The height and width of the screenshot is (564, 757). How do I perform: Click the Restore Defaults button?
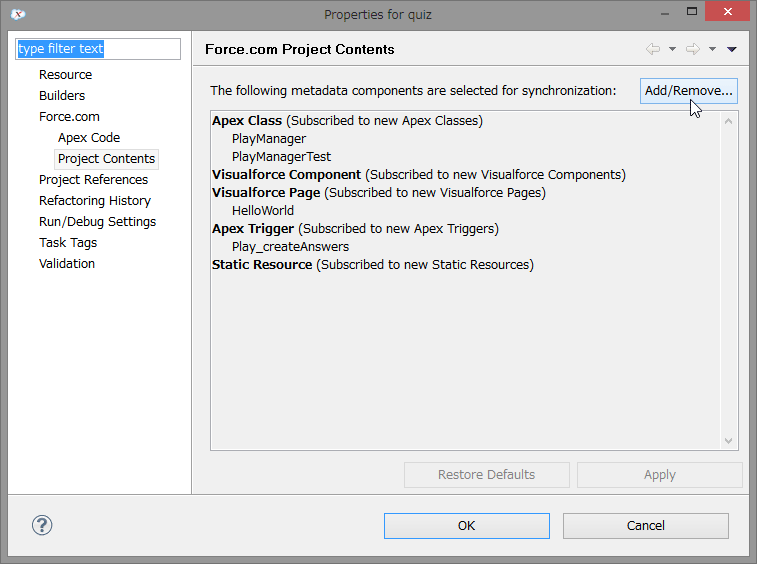pyautogui.click(x=487, y=475)
